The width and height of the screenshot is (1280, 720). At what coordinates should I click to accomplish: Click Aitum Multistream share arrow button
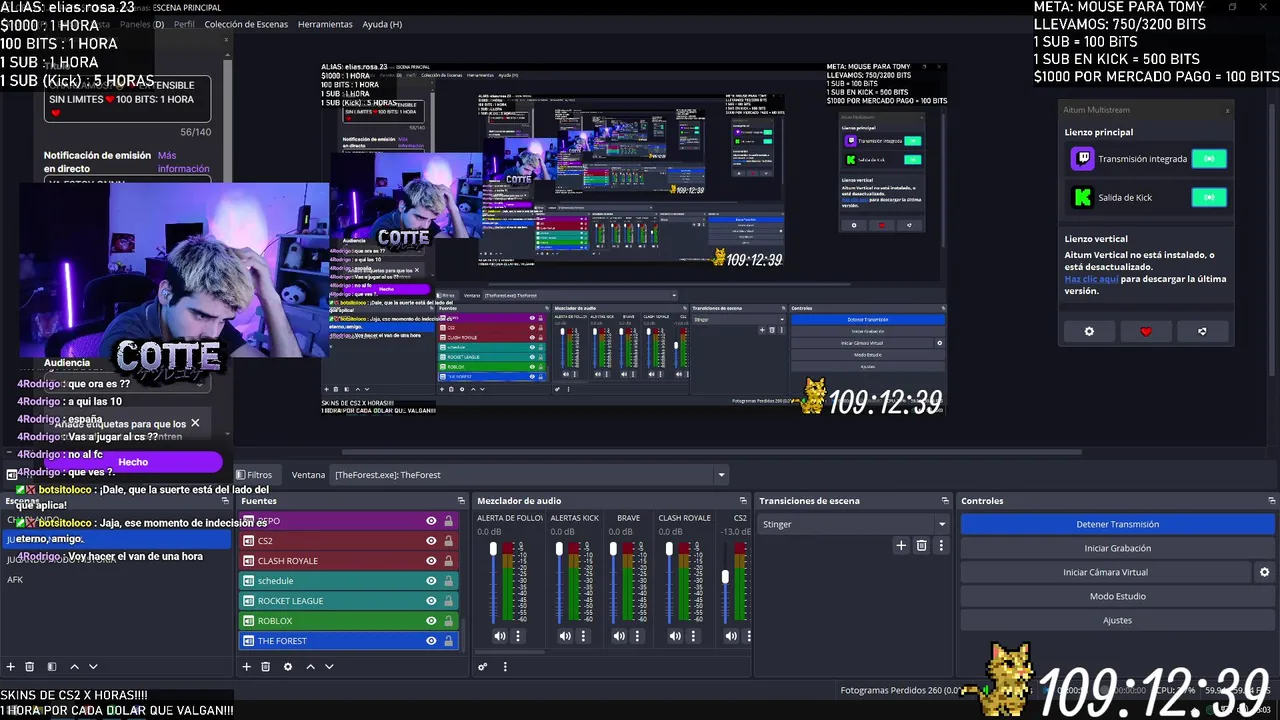pos(1202,332)
